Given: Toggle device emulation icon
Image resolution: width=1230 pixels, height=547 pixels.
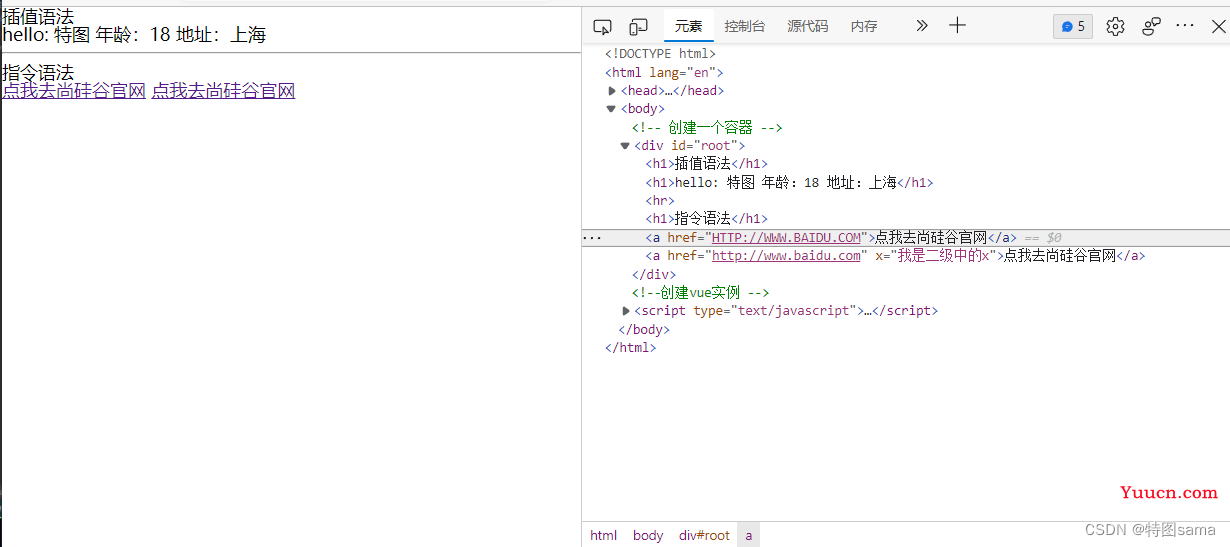Looking at the screenshot, I should pos(638,26).
